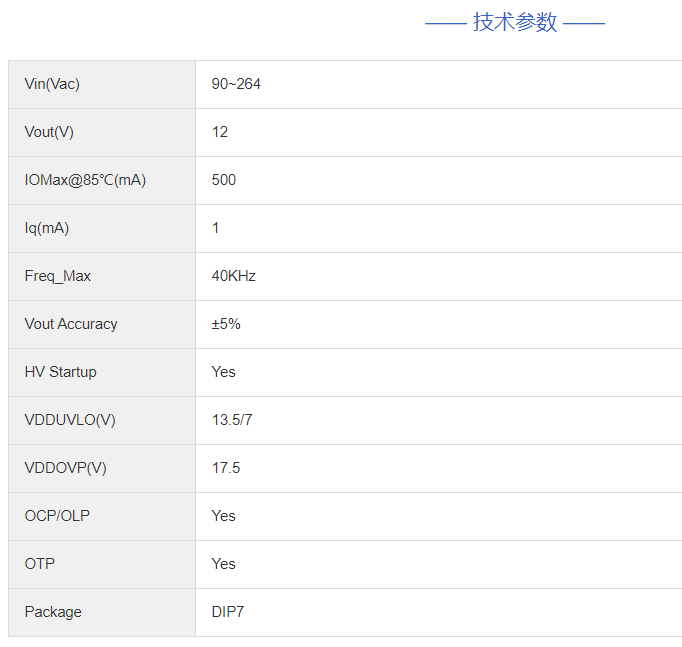Select the 40KHz frequency value
This screenshot has height=647, width=682.
pos(234,276)
